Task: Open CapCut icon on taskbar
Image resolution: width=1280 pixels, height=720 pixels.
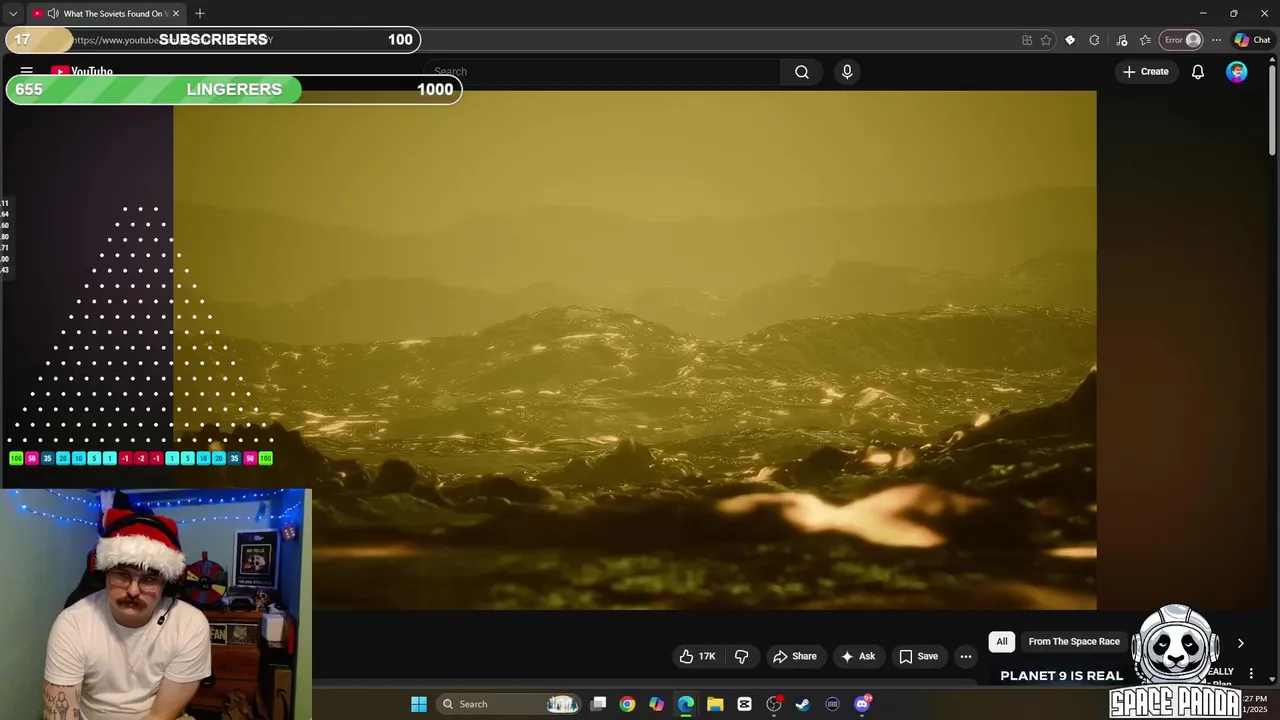Action: [x=744, y=704]
